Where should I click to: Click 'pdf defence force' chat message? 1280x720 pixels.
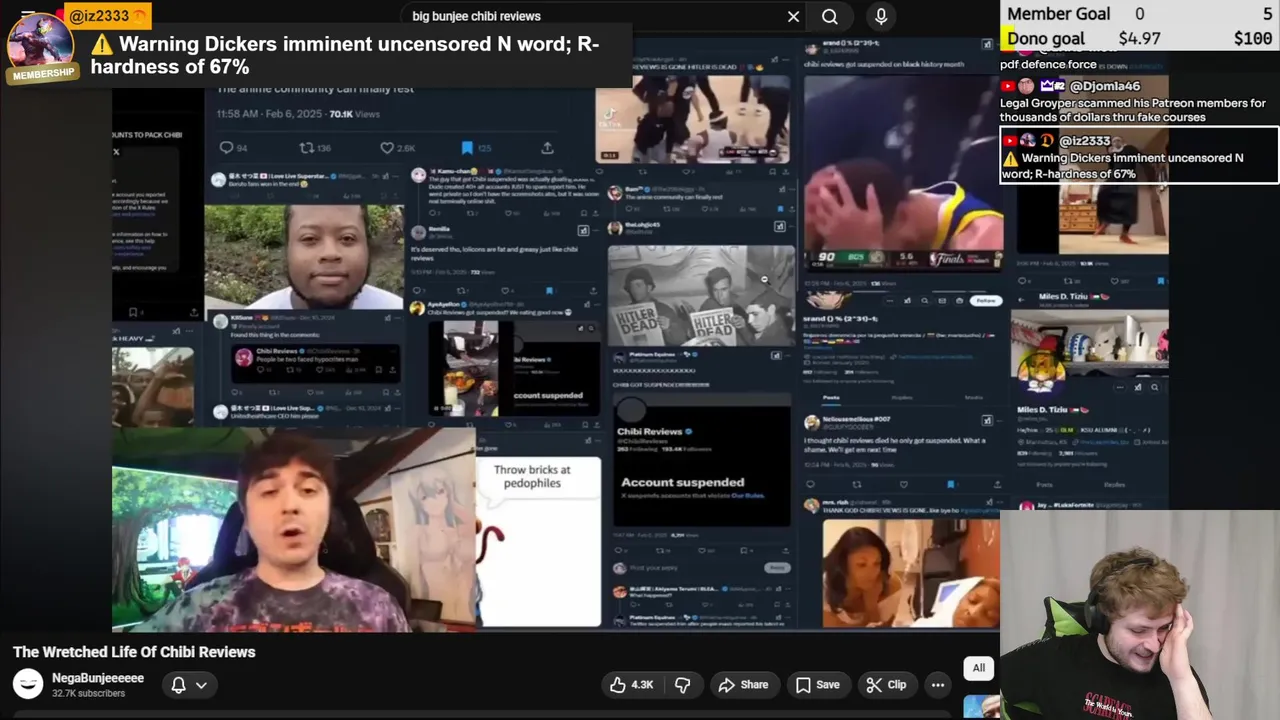pyautogui.click(x=1048, y=64)
